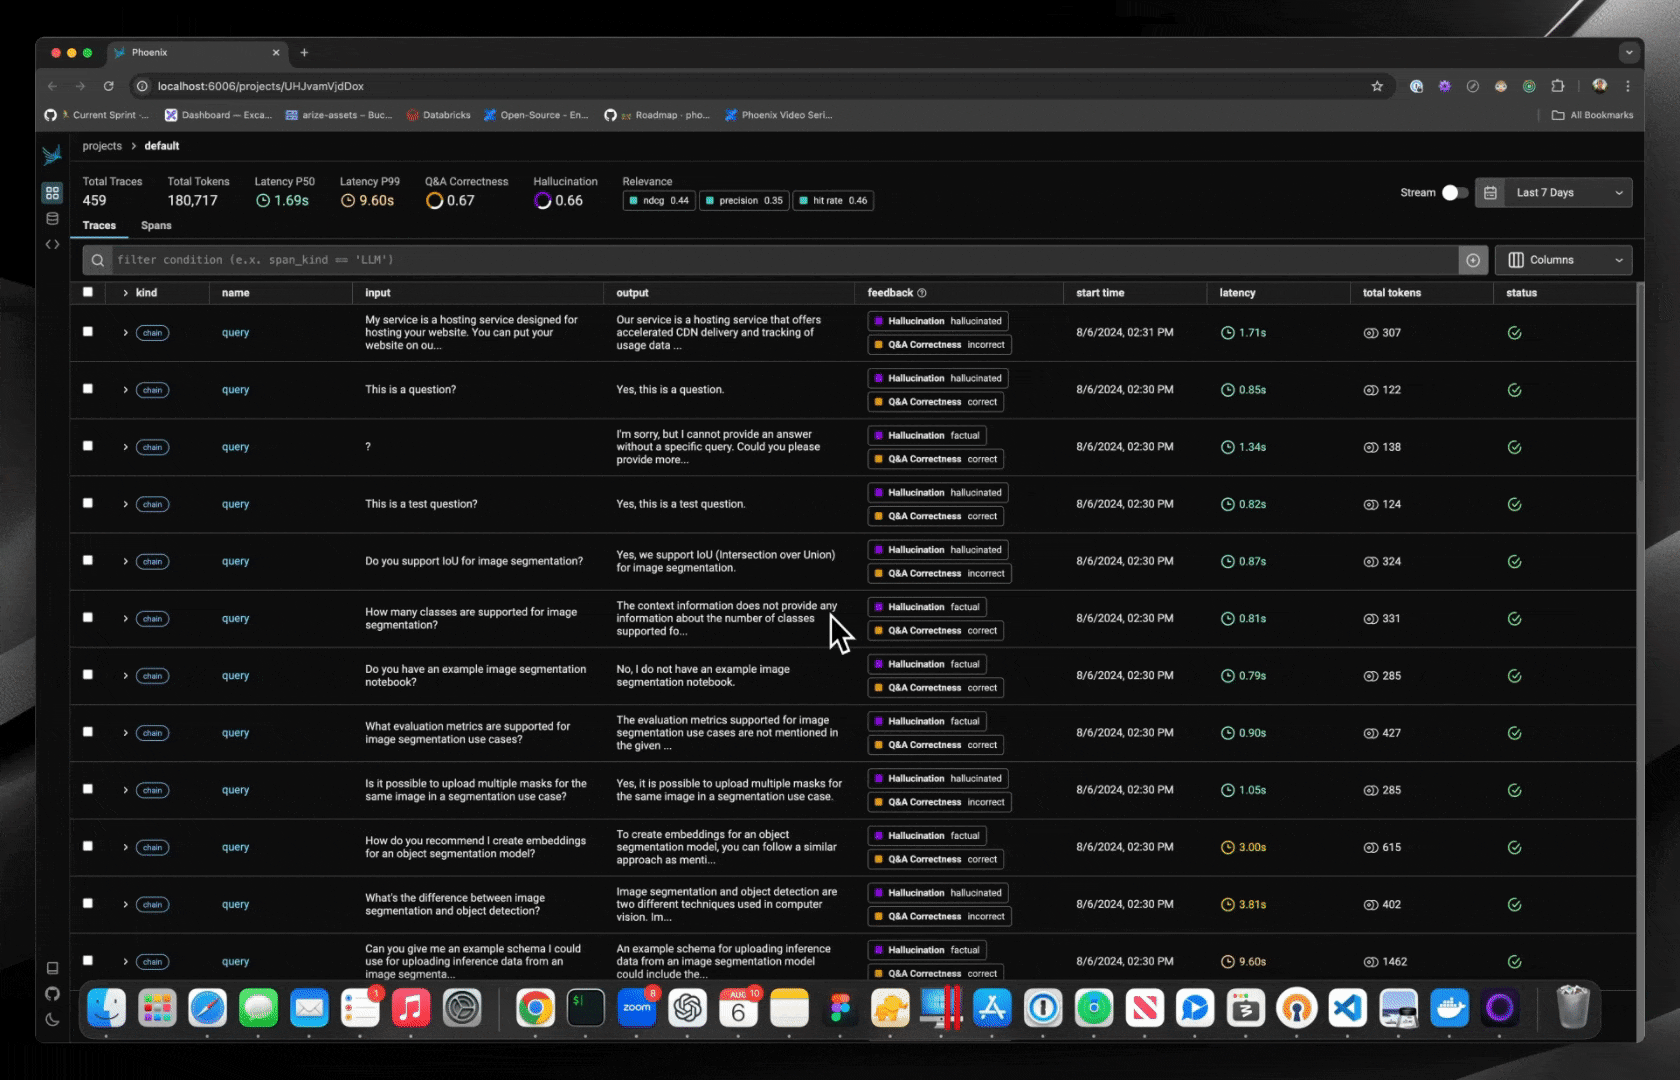
Task: Expand the 'What's the difference between' row
Action: click(x=125, y=905)
